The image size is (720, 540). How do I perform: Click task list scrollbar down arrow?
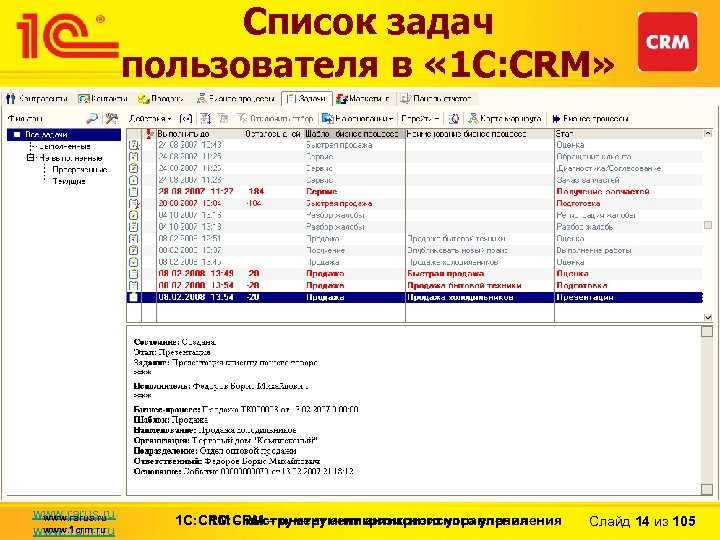708,317
